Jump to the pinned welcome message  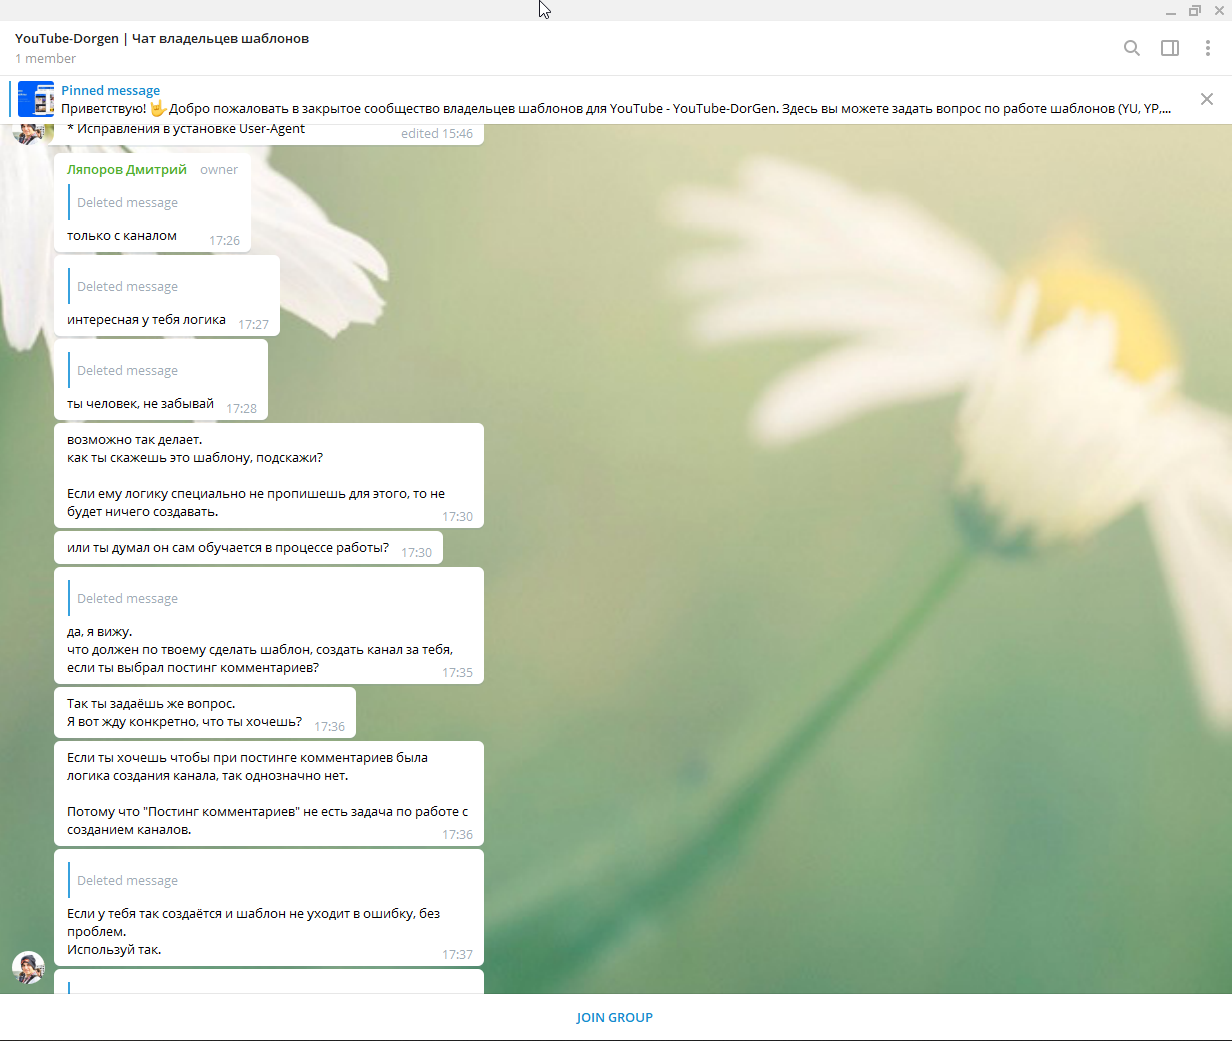click(x=616, y=99)
